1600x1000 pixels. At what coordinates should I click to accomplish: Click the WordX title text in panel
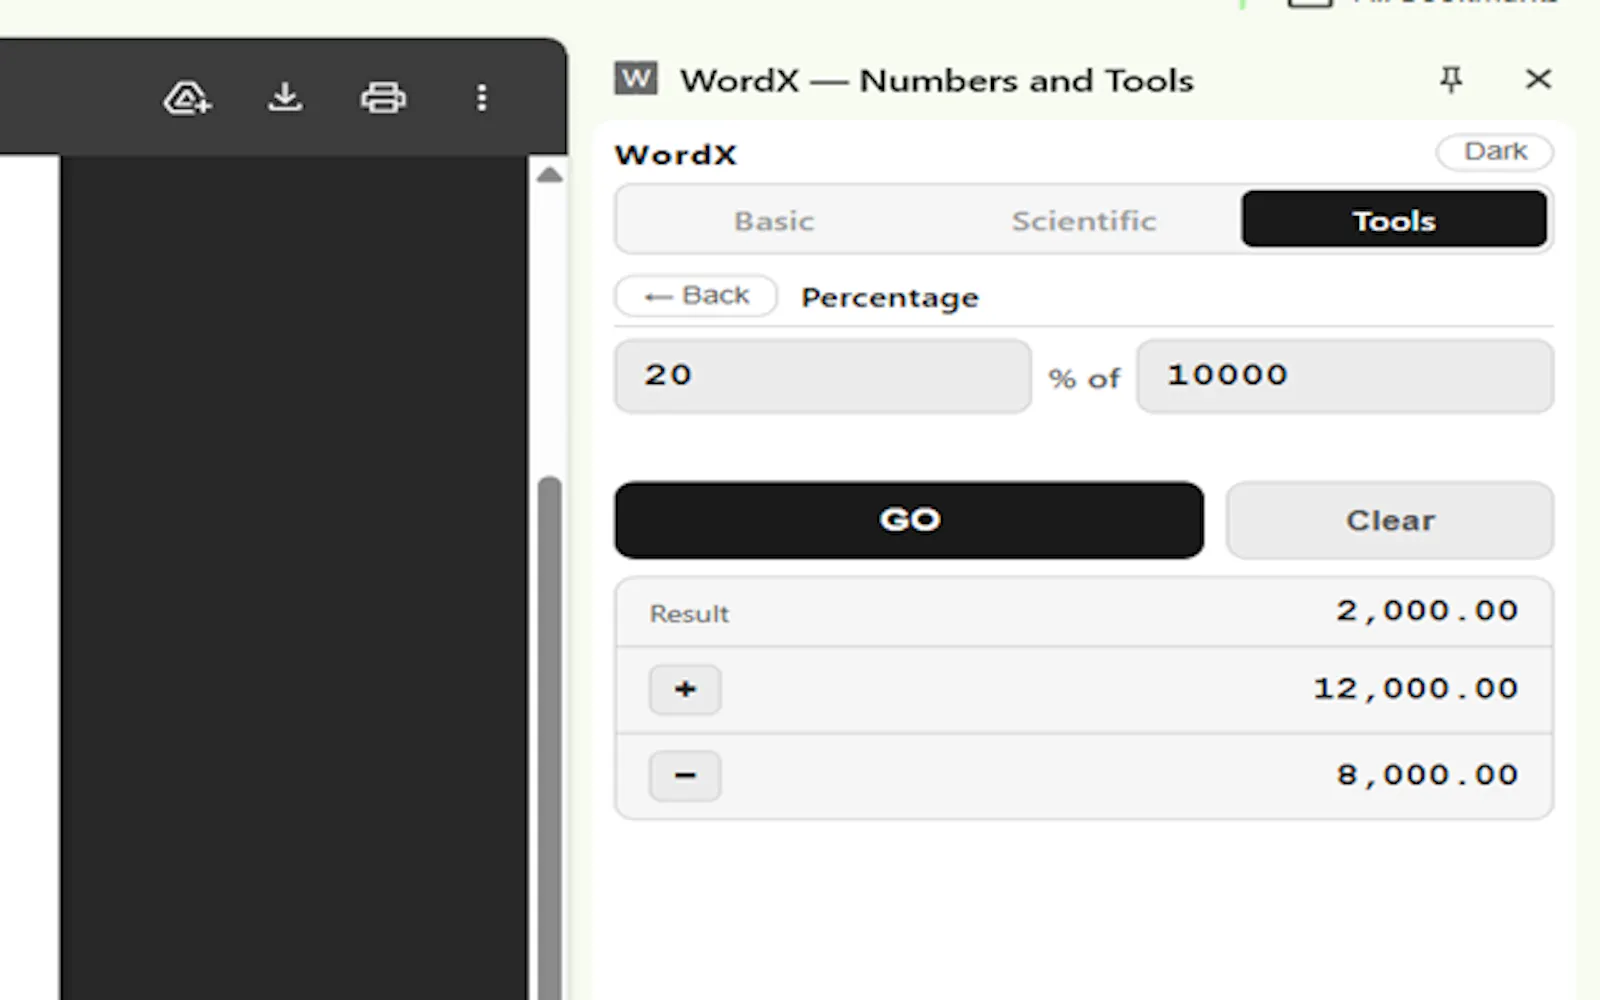[676, 155]
